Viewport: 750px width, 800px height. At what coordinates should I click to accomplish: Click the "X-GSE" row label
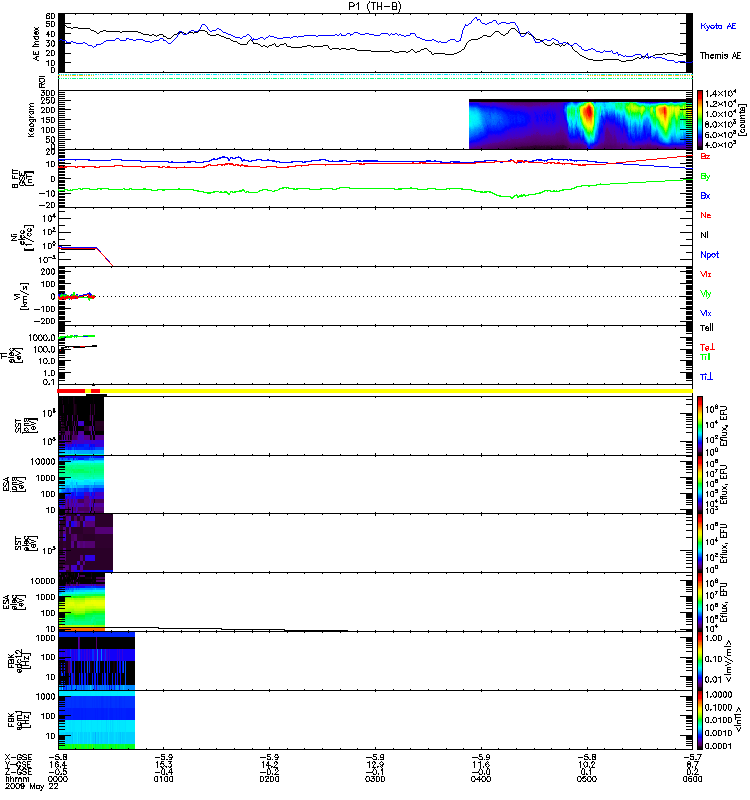point(18,757)
